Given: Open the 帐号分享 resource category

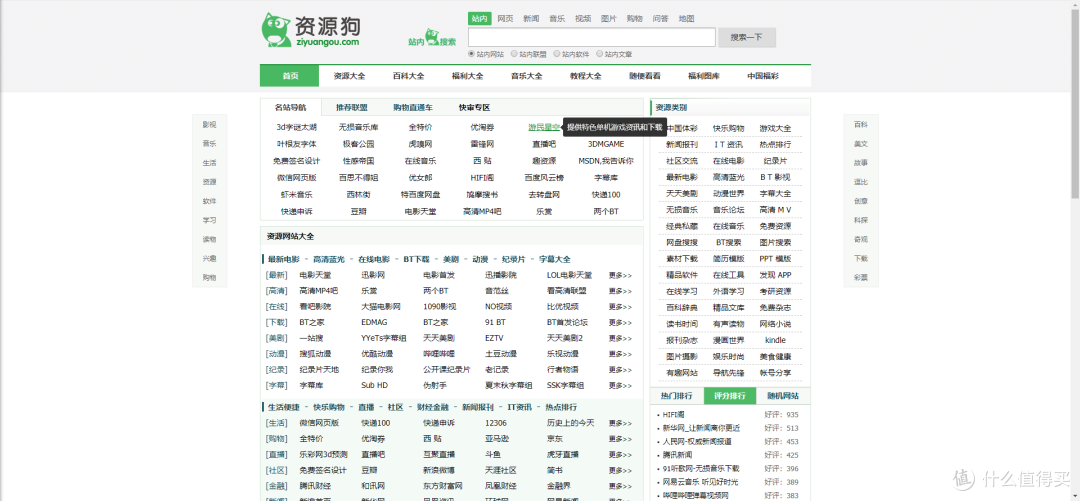Looking at the screenshot, I should click(x=776, y=373).
